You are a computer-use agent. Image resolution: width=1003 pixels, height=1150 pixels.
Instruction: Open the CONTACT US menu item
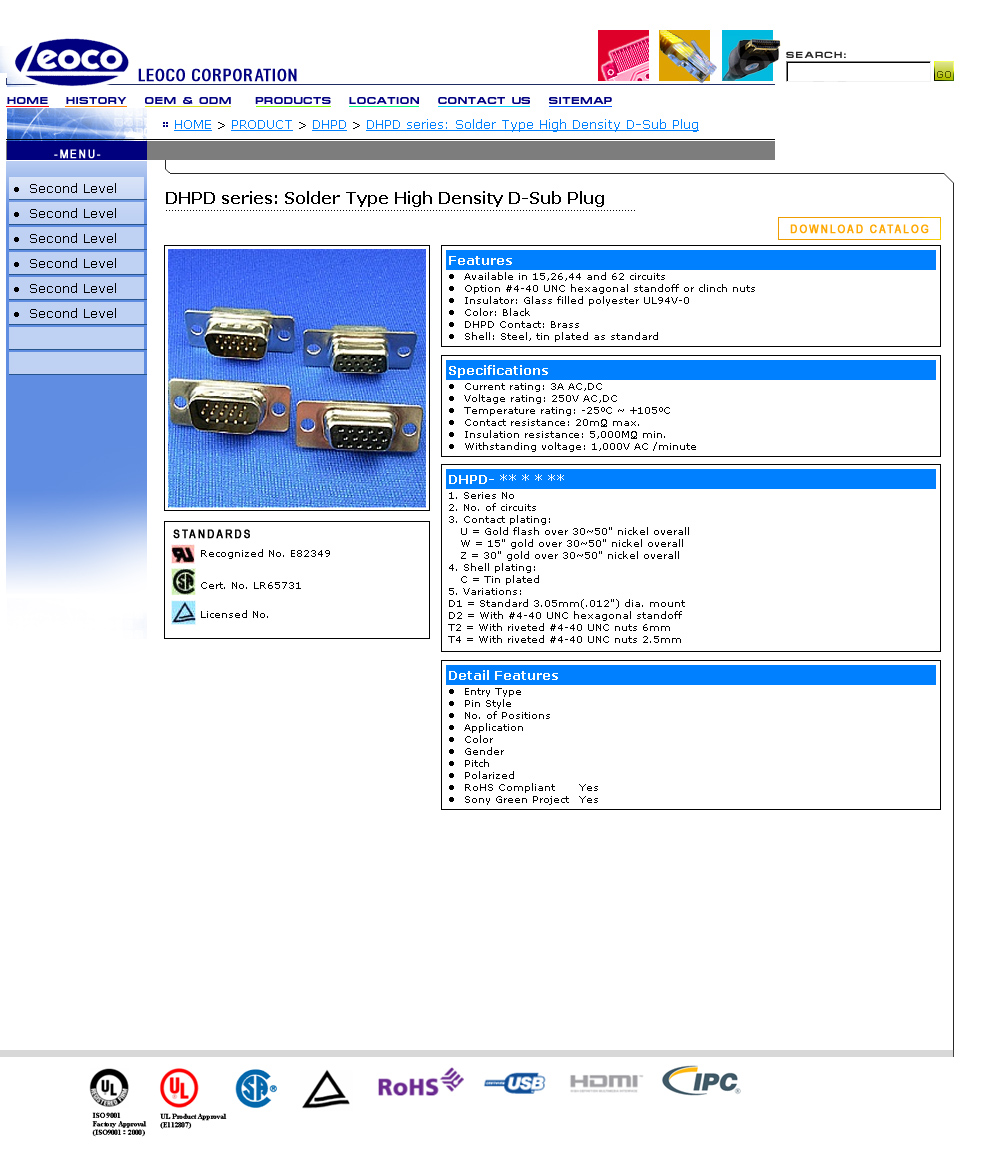pyautogui.click(x=484, y=100)
